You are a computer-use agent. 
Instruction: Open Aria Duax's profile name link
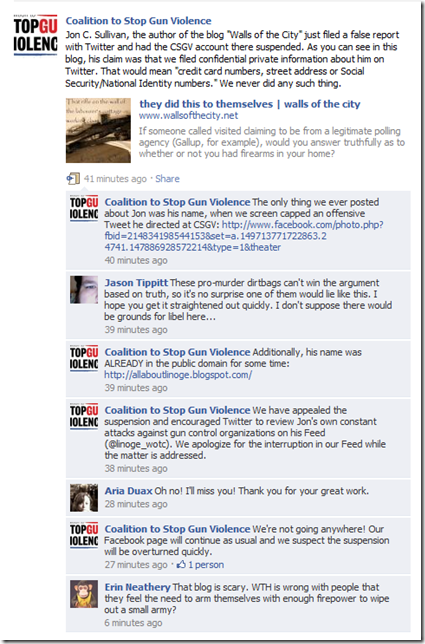129,491
